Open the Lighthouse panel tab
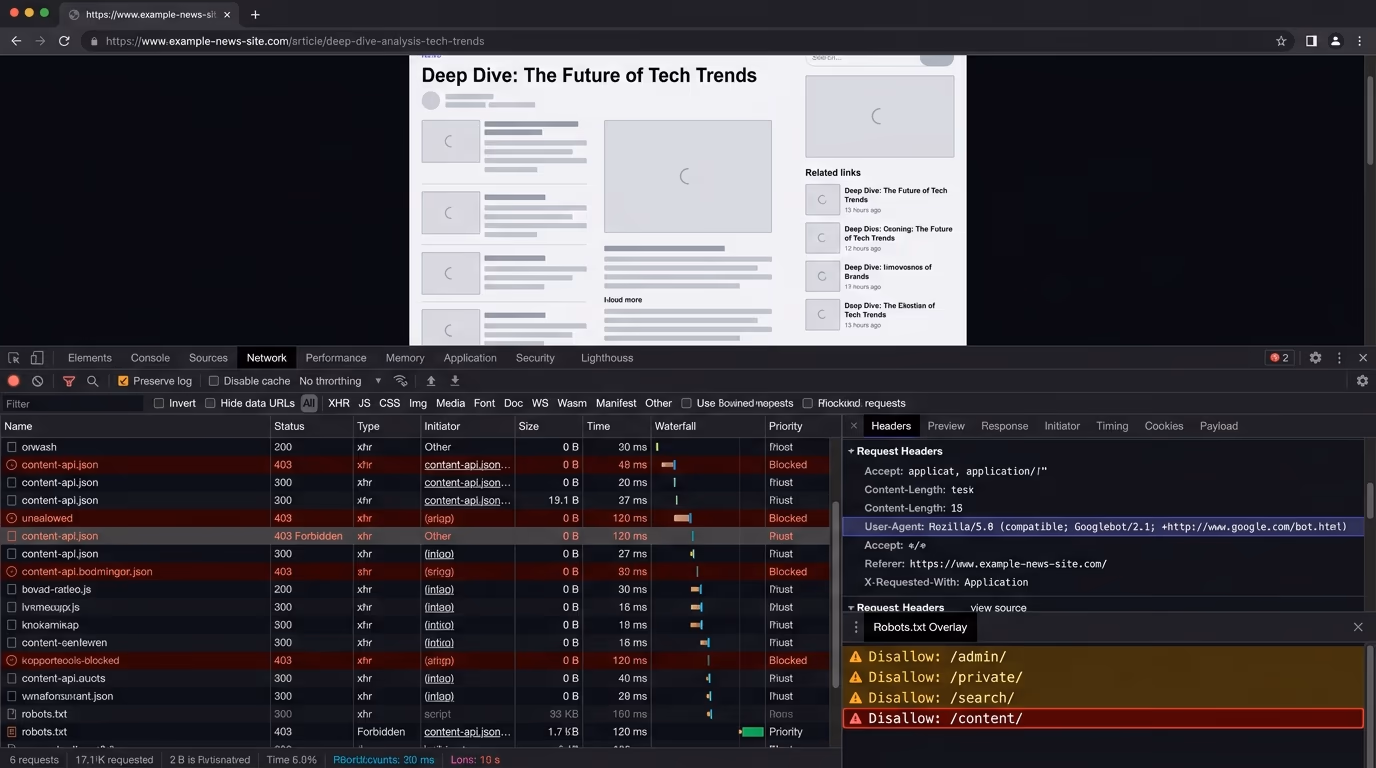This screenshot has height=768, width=1376. pos(607,358)
